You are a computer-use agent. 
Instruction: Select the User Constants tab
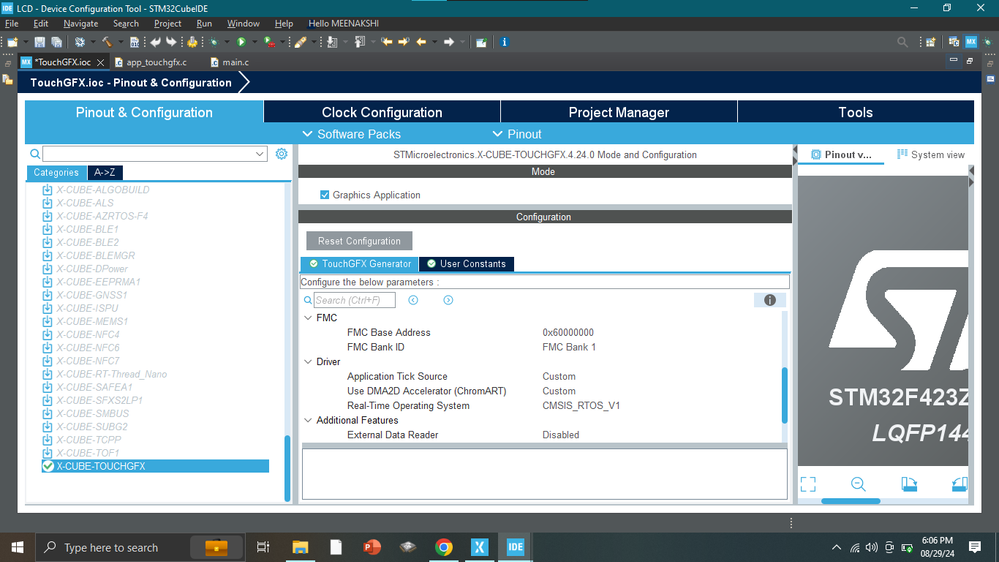[466, 264]
